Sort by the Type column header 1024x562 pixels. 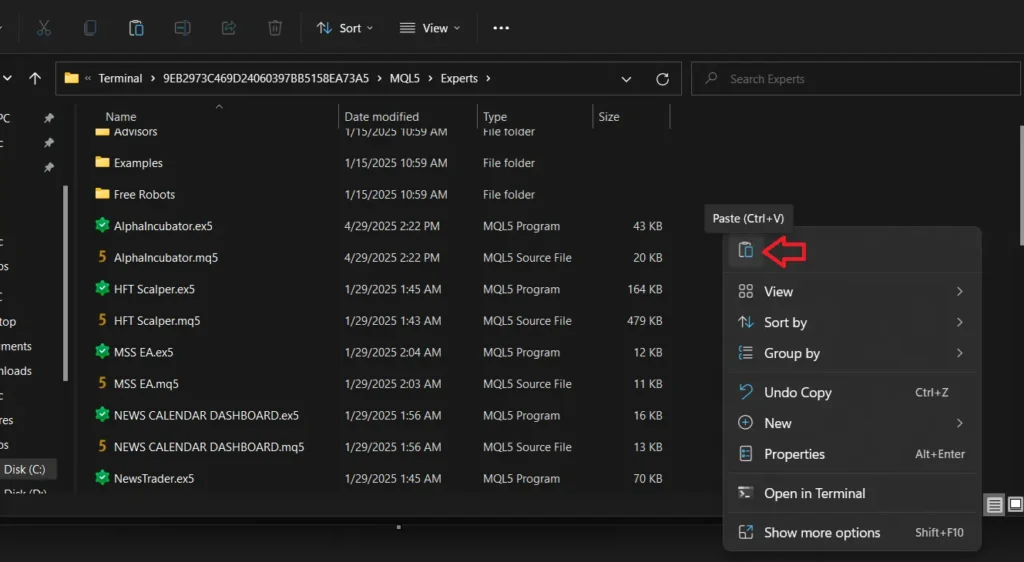click(495, 117)
